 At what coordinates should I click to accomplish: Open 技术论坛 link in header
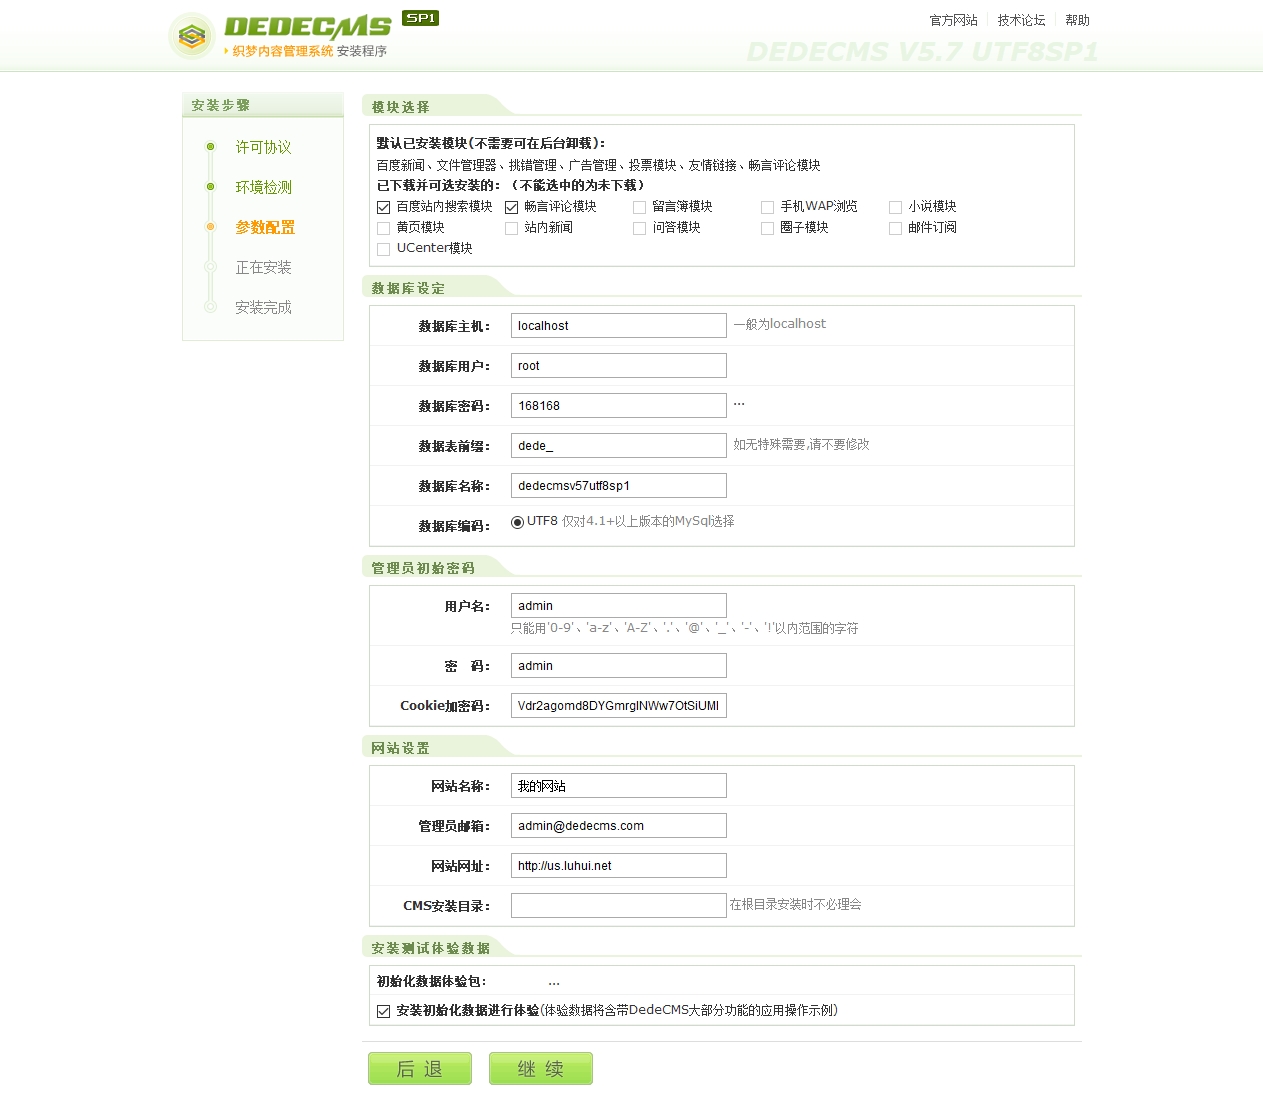[1021, 20]
